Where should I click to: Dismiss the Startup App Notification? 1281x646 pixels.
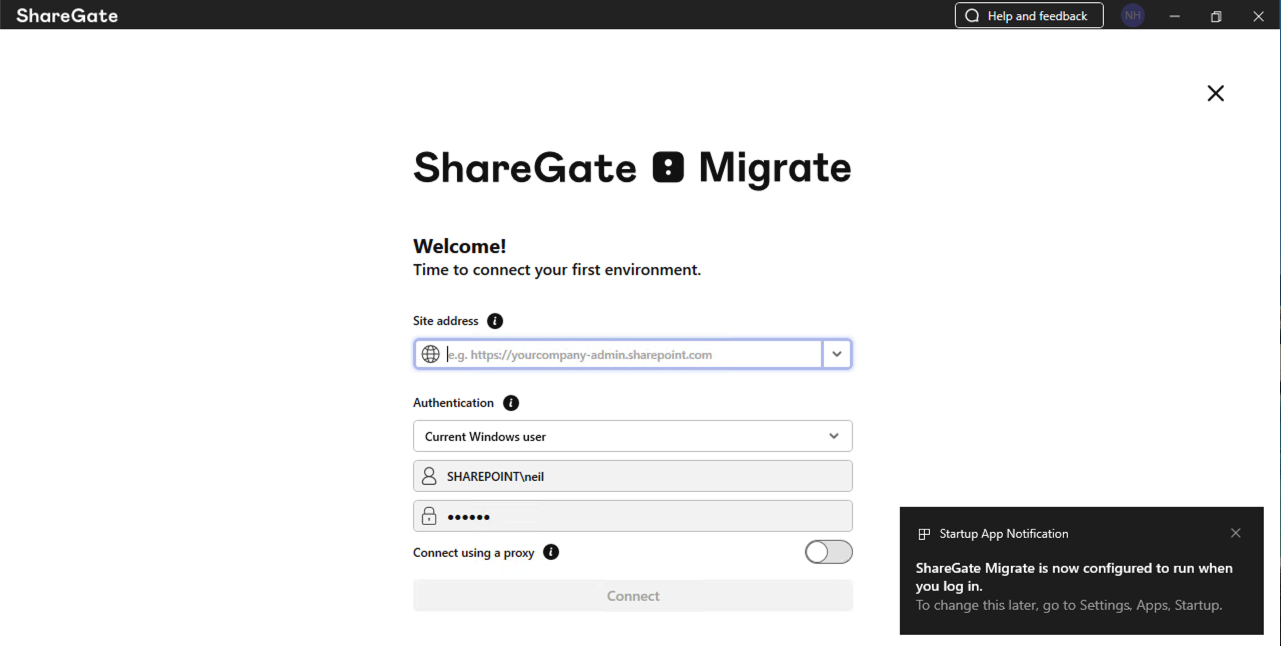[1236, 533]
